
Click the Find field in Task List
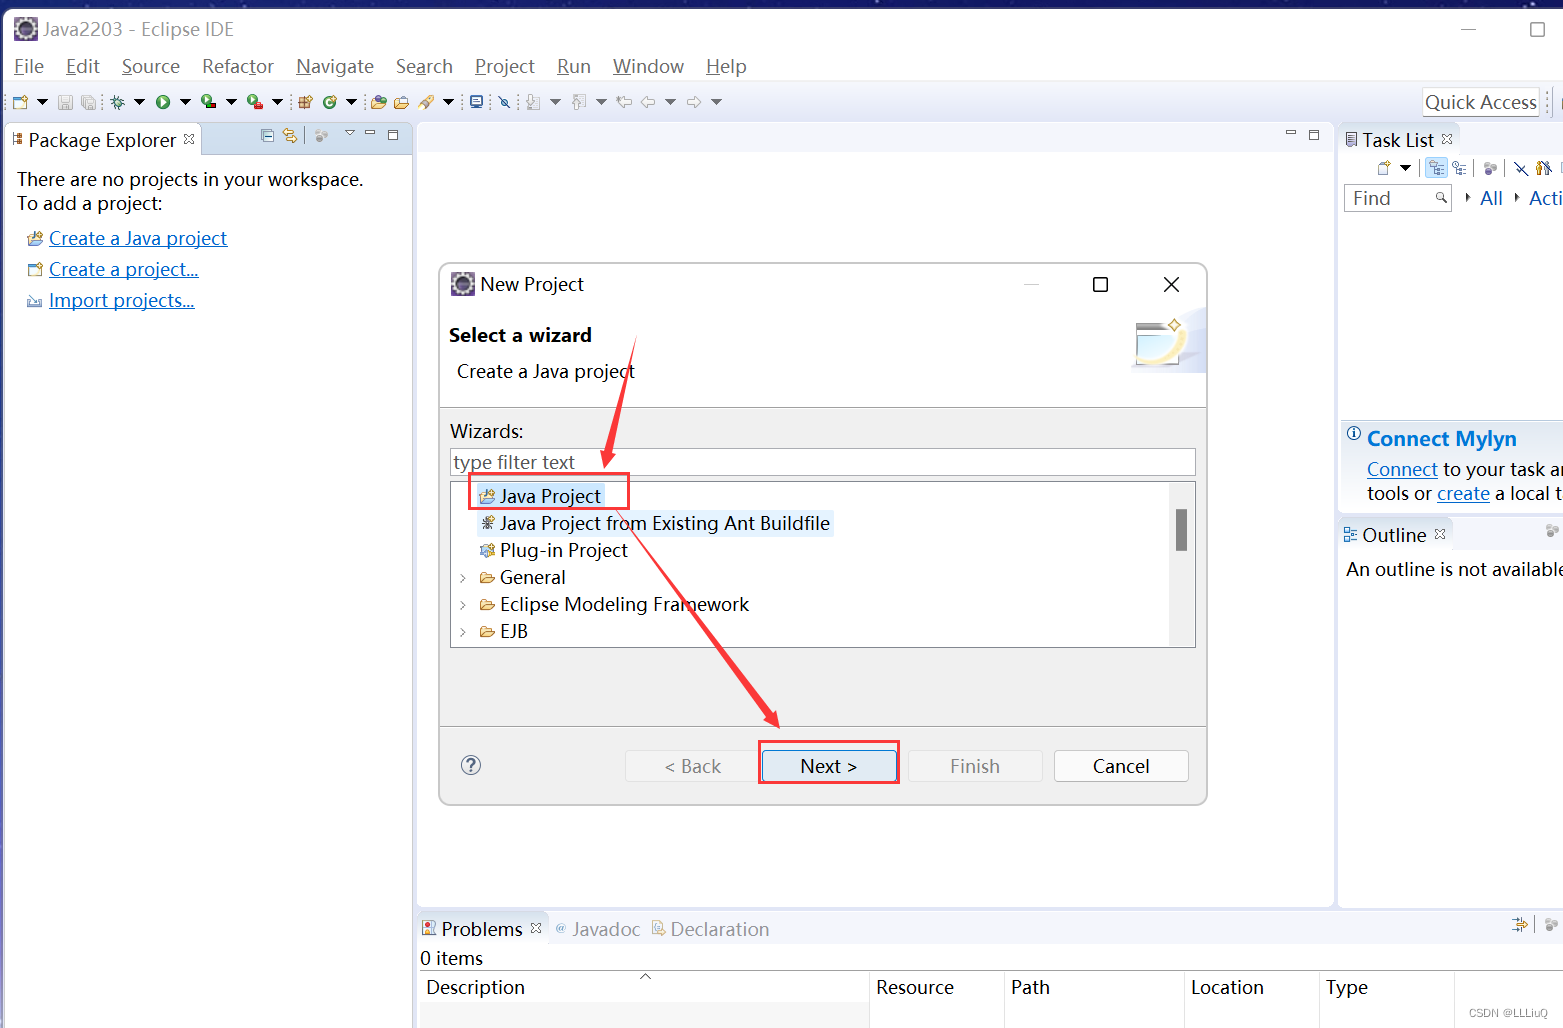(1397, 198)
